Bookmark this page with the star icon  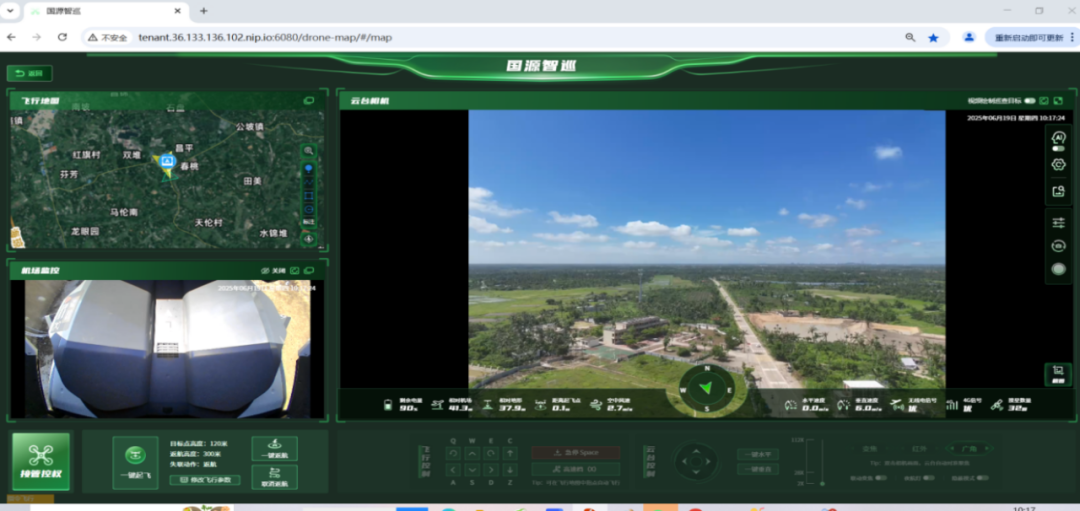933,37
